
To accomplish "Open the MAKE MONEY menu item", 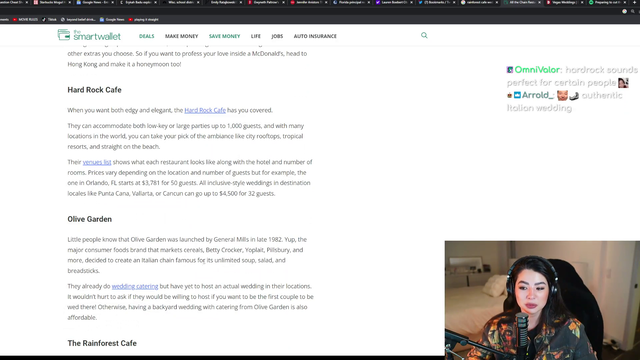I will click(x=182, y=36).
